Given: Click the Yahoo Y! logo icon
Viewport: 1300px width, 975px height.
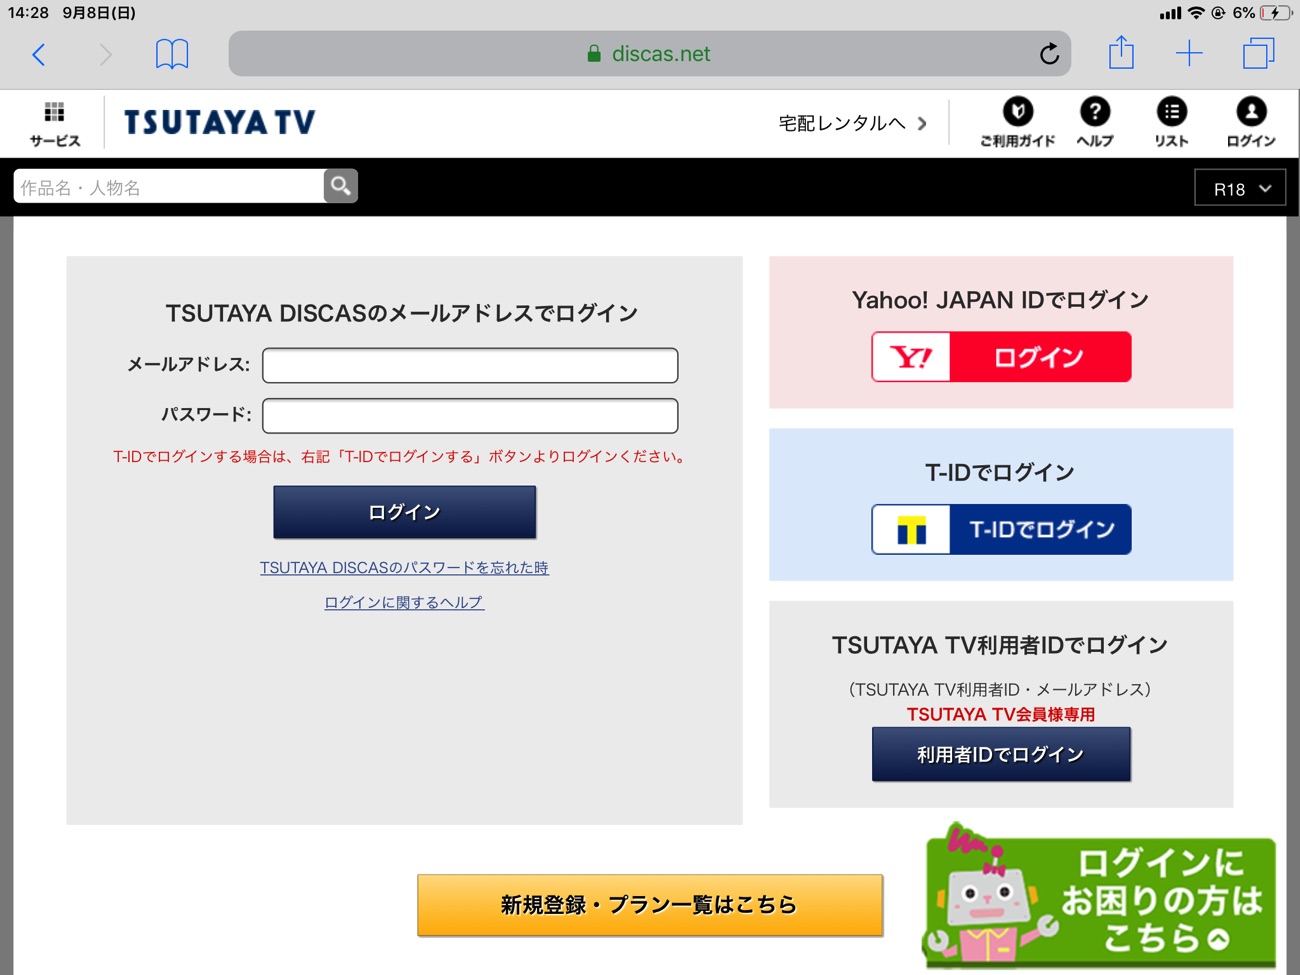Looking at the screenshot, I should click(911, 357).
